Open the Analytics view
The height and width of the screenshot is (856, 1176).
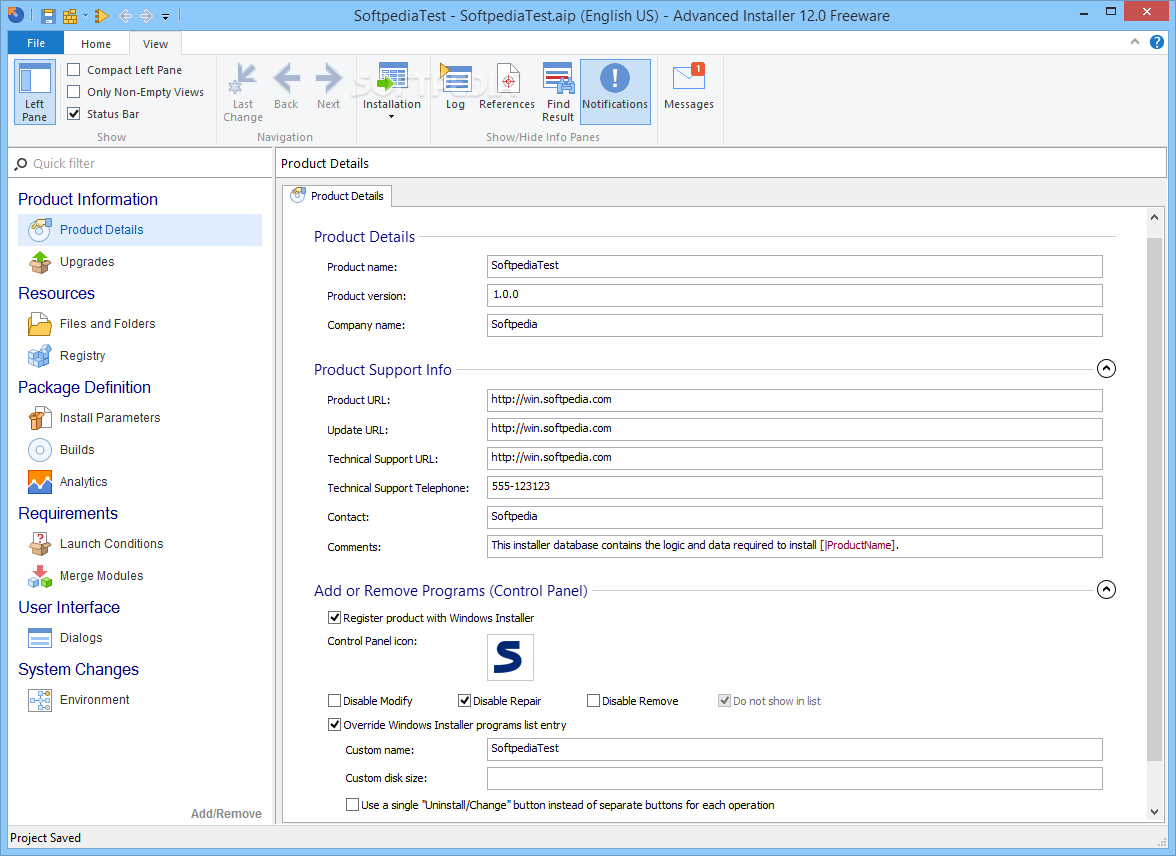tap(83, 482)
